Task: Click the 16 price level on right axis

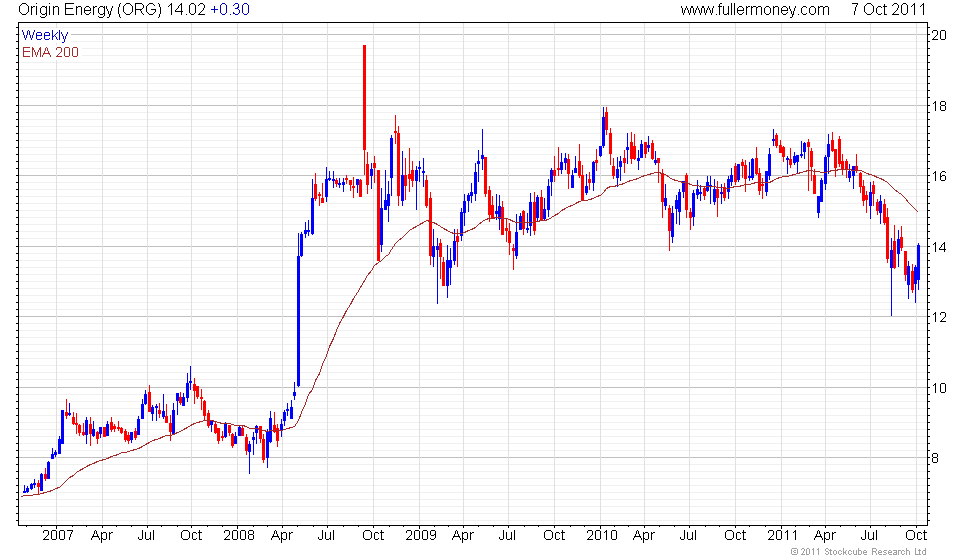Action: (x=939, y=176)
